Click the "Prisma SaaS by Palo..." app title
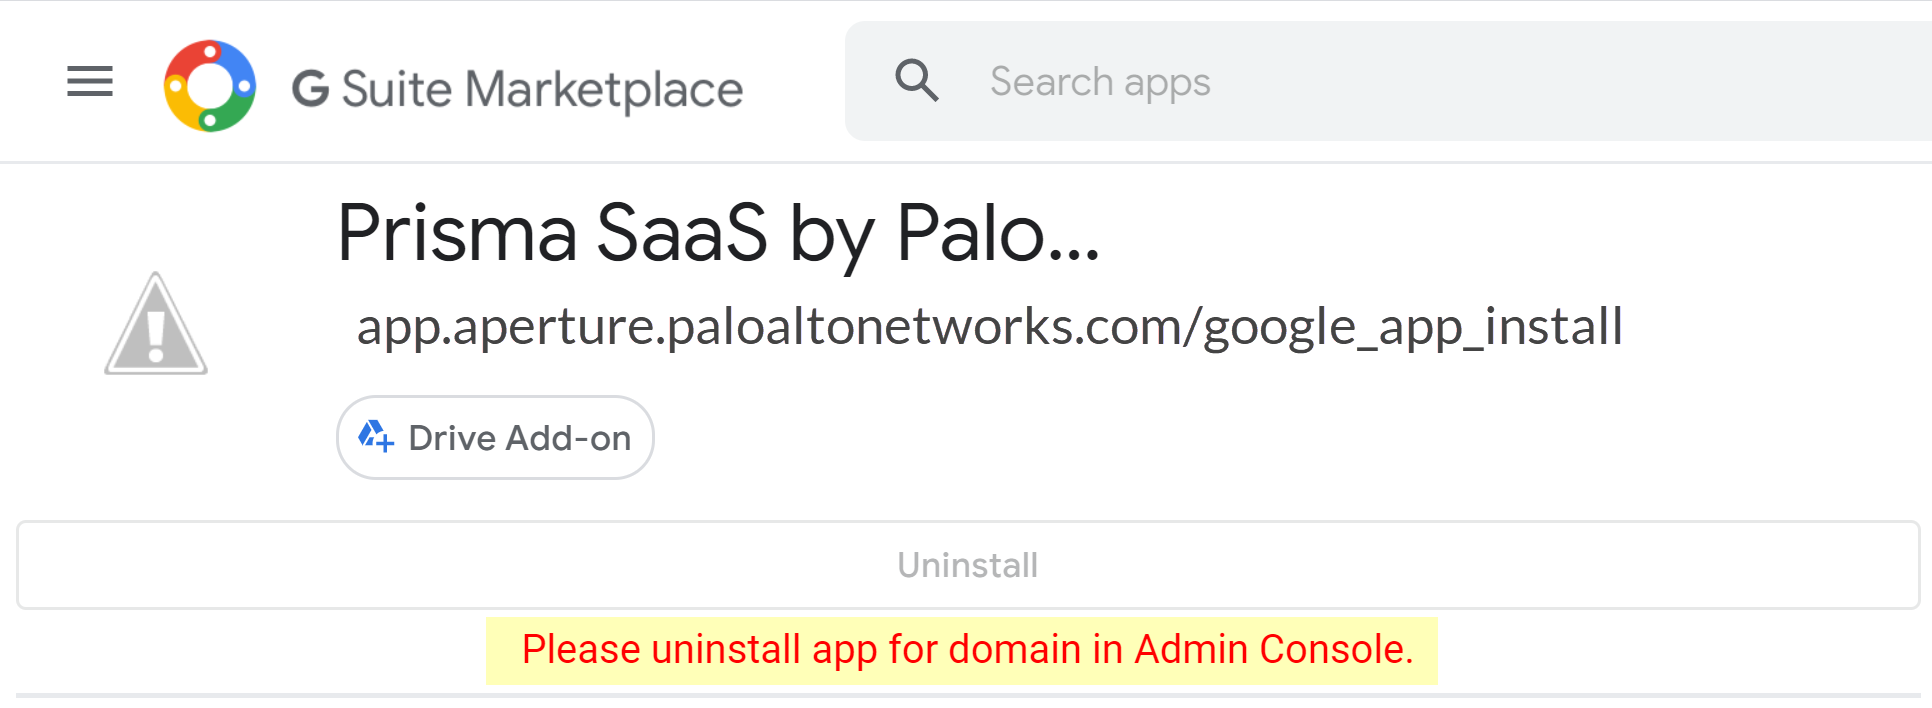Image resolution: width=1932 pixels, height=708 pixels. [x=718, y=233]
